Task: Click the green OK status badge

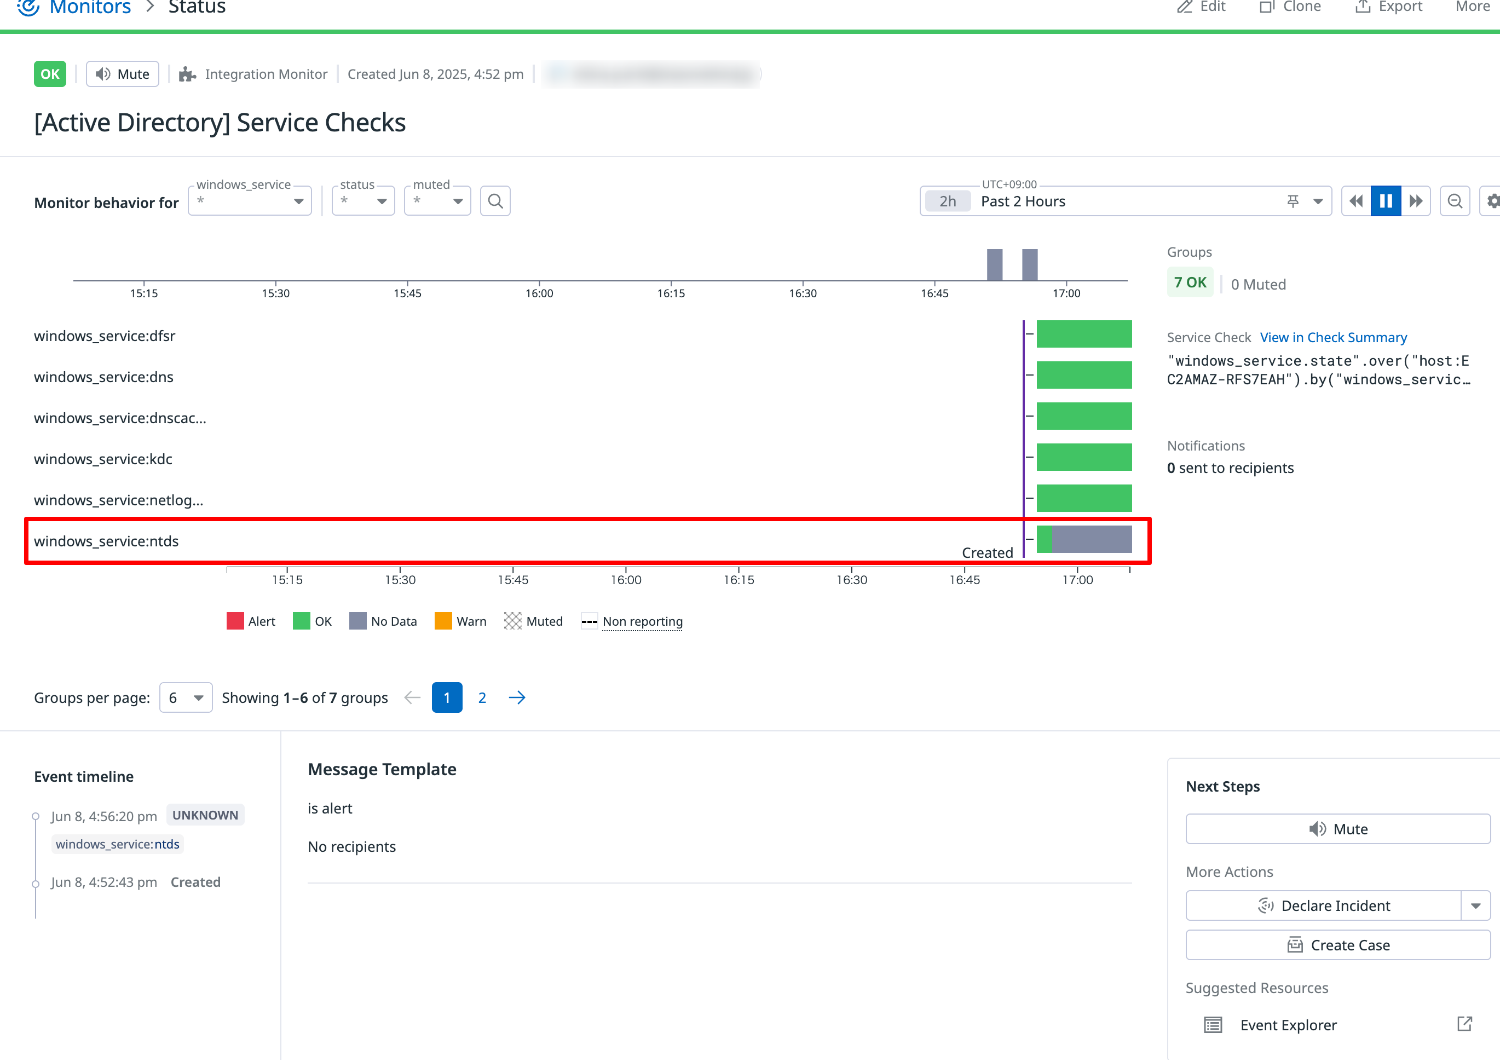Action: pyautogui.click(x=50, y=74)
